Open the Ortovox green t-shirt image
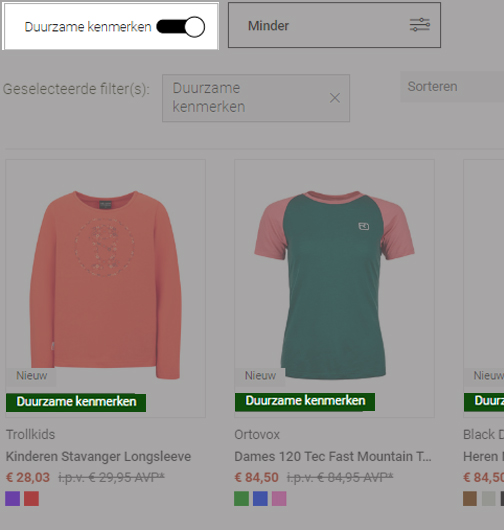Screen dimensions: 504x530 click(334, 284)
